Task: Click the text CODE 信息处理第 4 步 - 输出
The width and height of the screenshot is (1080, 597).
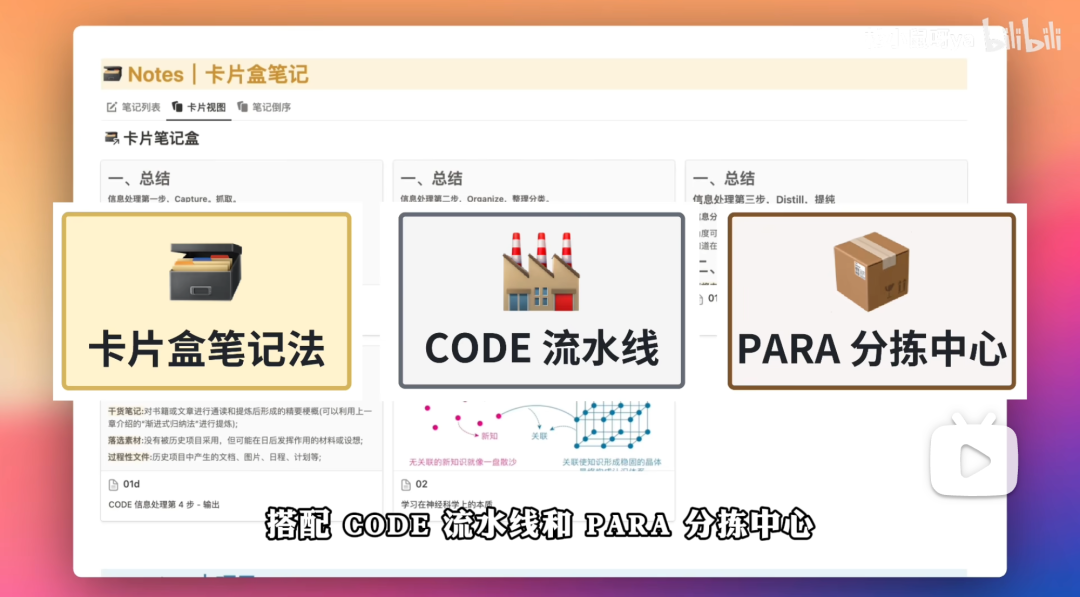Action: click(164, 505)
